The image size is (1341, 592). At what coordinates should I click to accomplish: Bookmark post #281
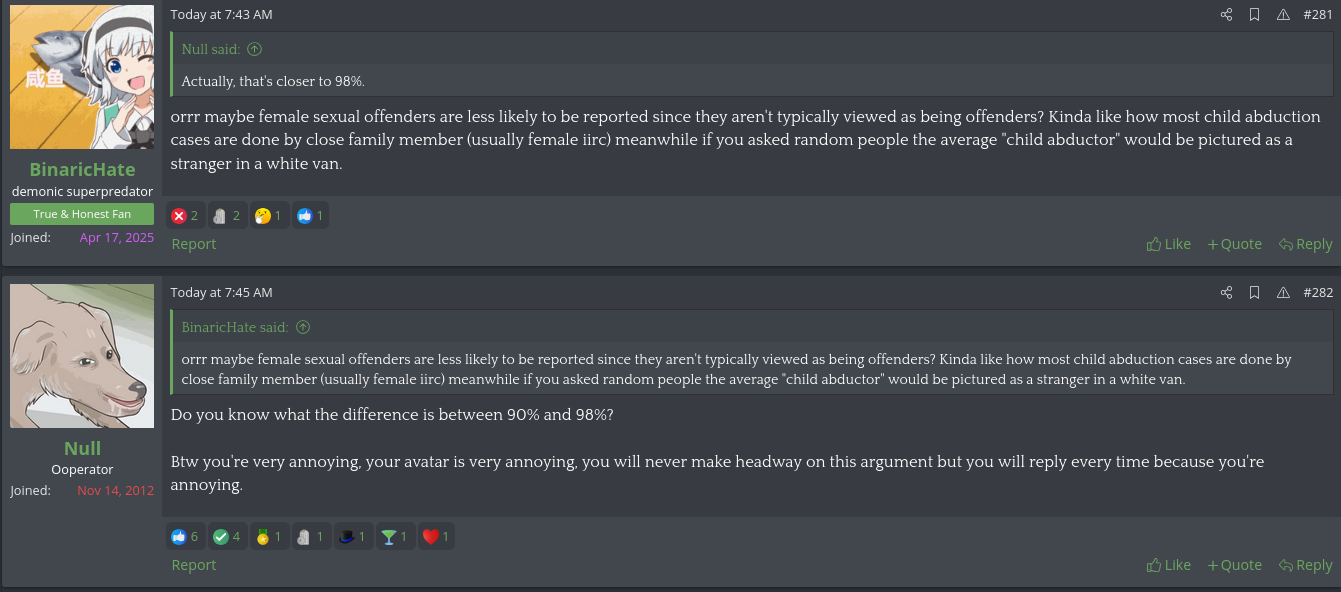1254,15
